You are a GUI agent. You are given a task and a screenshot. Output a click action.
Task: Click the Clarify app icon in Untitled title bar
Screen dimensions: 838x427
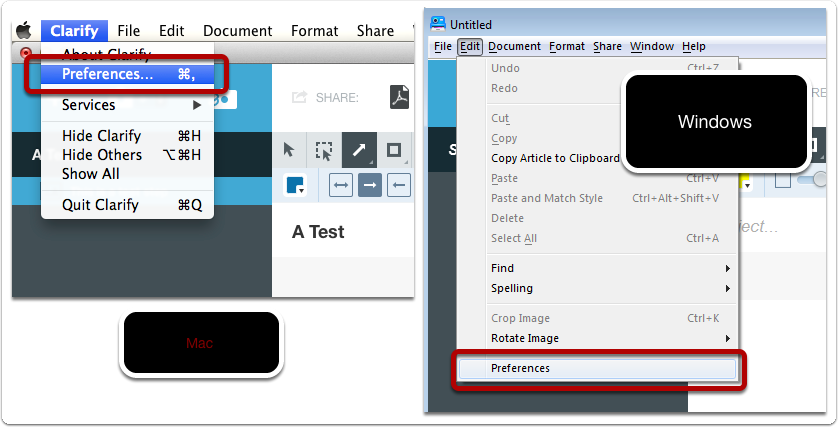(438, 24)
